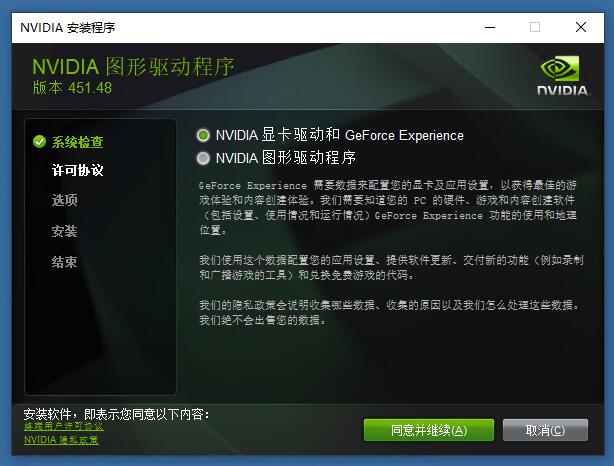Click the NVIDIA 安装程序 title bar text
The width and height of the screenshot is (614, 466).
68,27
